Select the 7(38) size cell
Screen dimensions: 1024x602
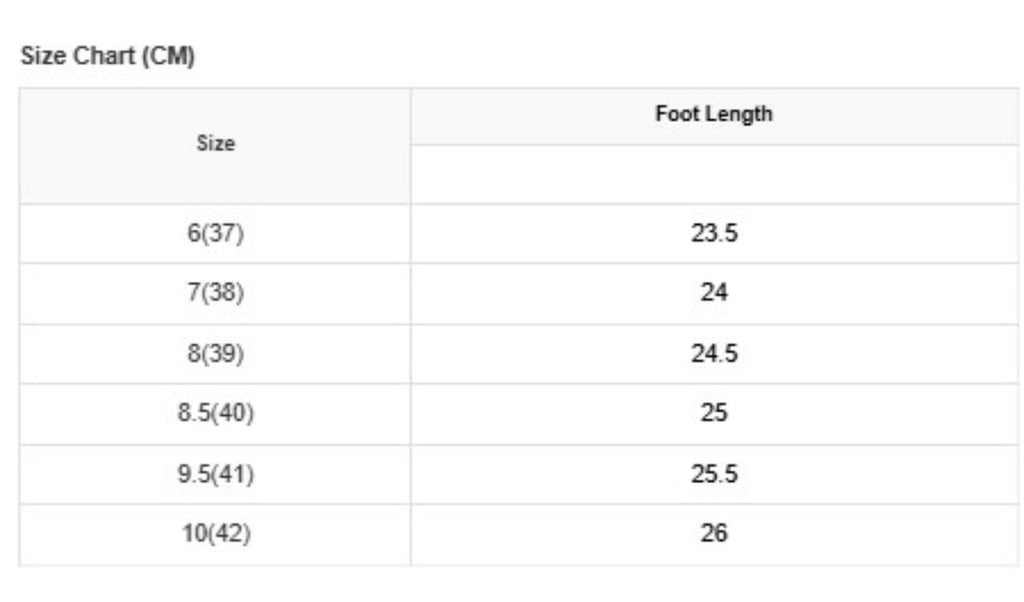(x=215, y=294)
